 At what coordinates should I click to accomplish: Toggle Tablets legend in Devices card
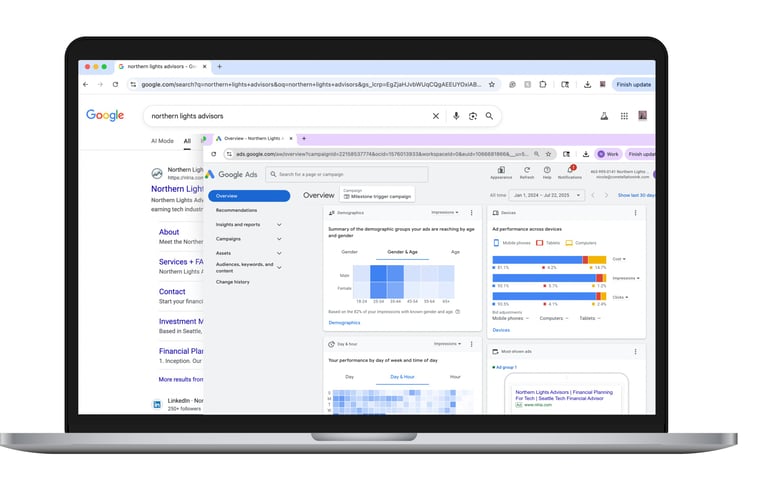(x=548, y=243)
